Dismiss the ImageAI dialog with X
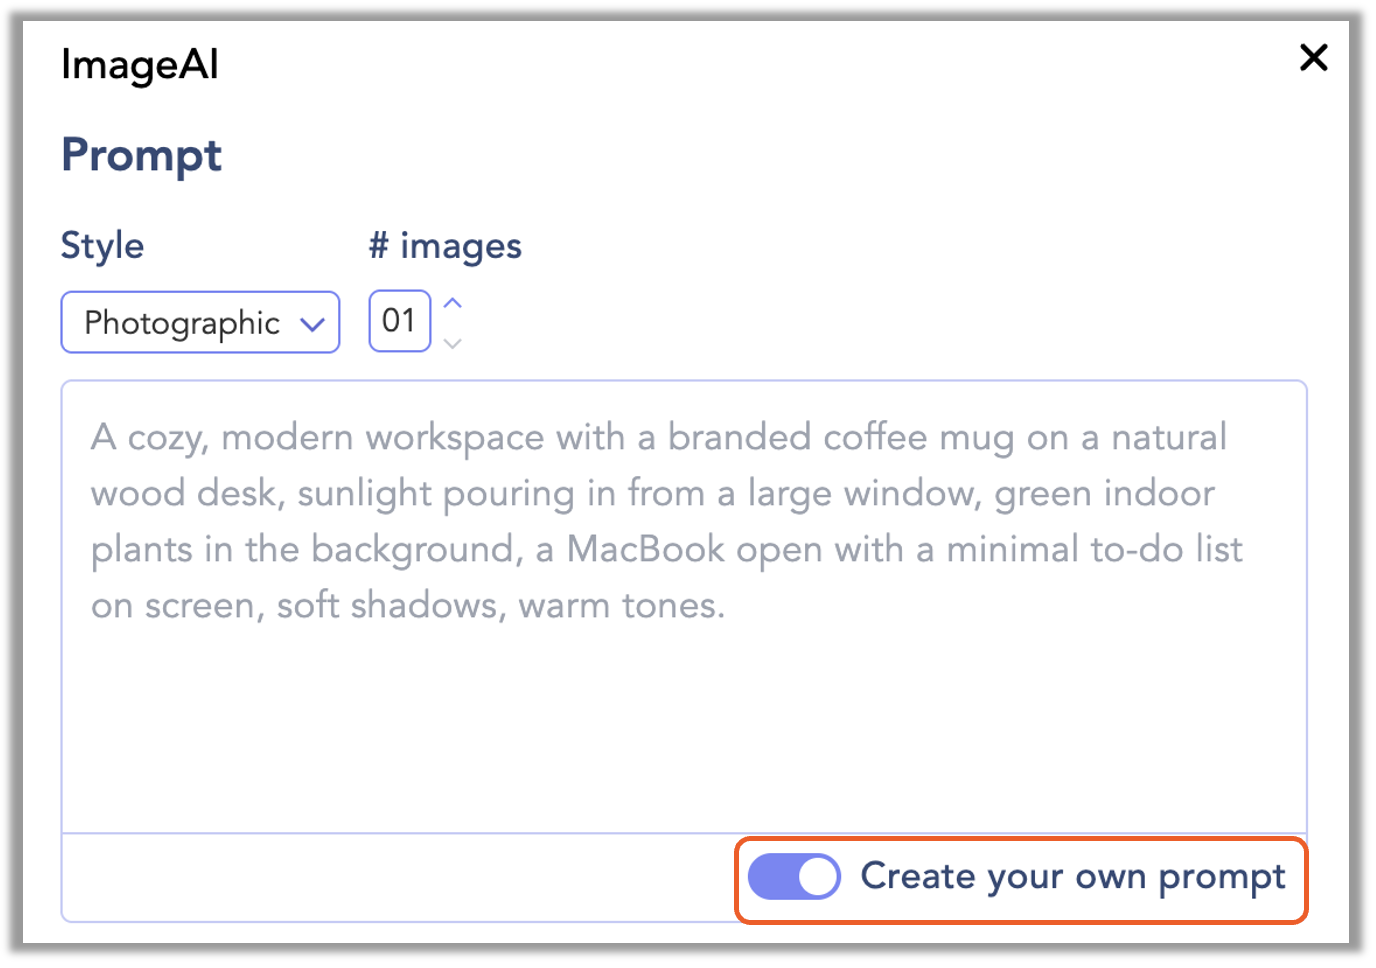 tap(1313, 58)
